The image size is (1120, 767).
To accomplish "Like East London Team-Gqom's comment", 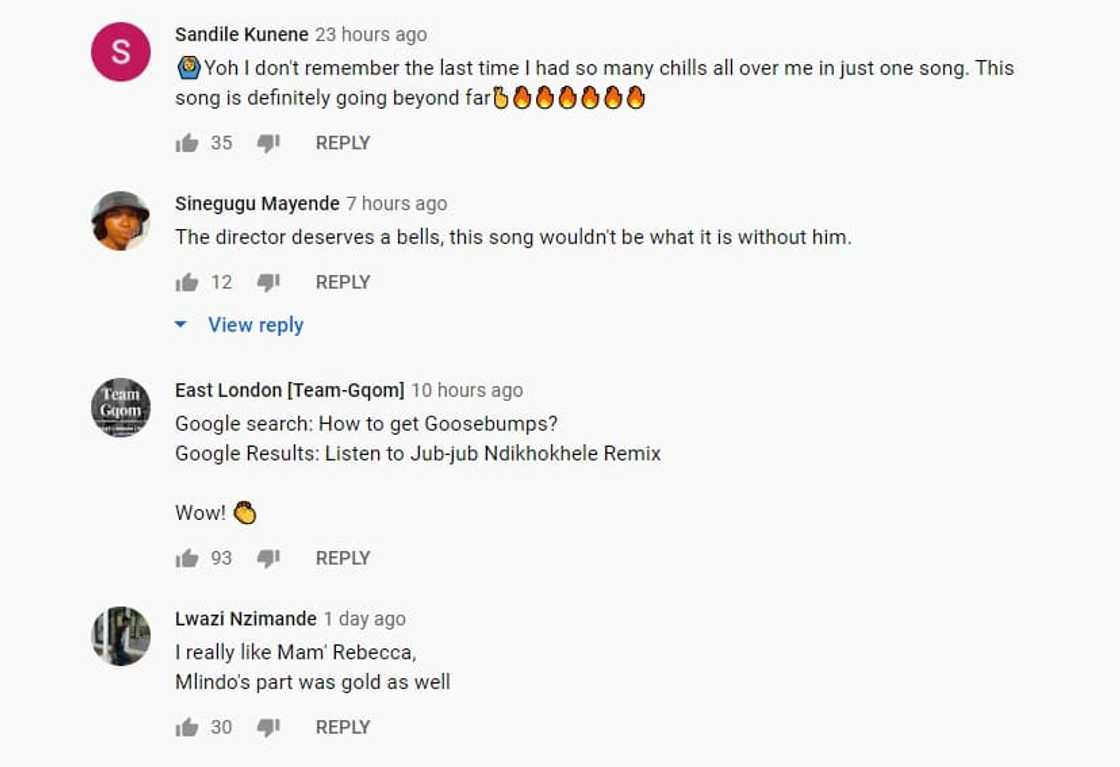I will (x=187, y=559).
